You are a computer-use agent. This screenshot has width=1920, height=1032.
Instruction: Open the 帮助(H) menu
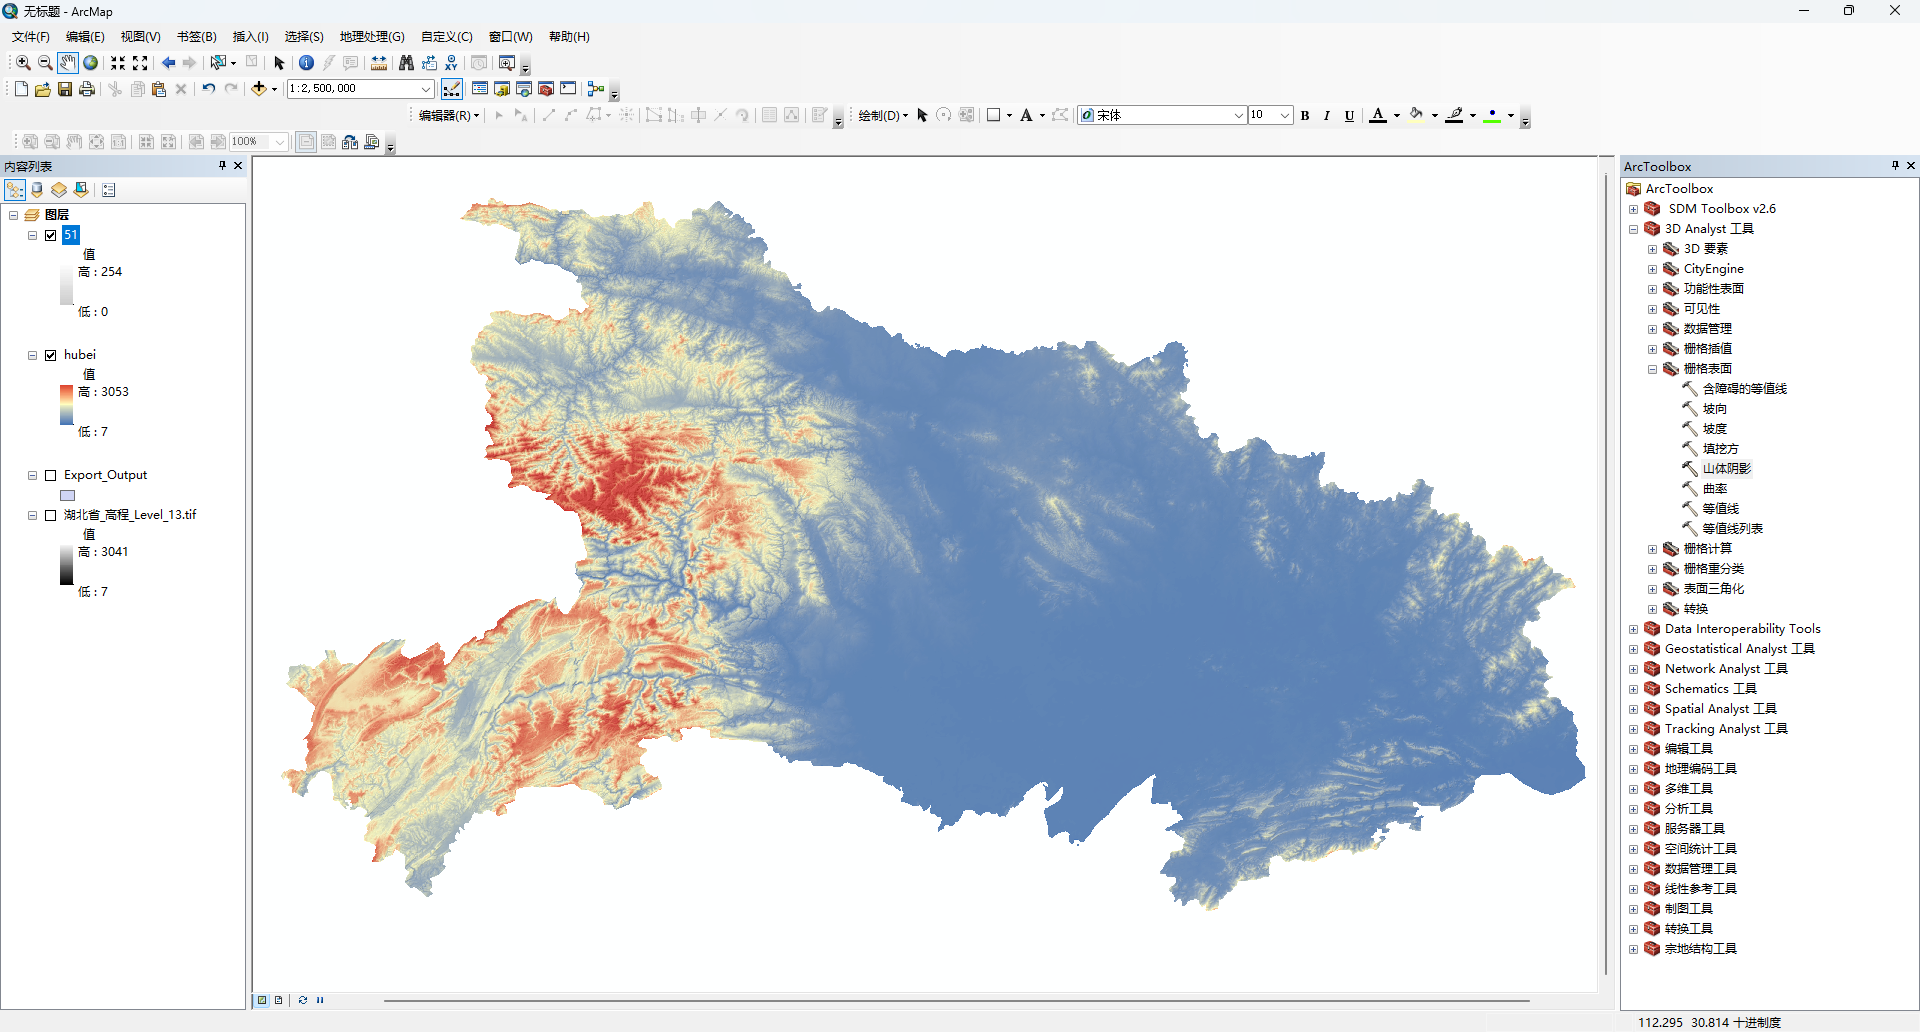[570, 37]
